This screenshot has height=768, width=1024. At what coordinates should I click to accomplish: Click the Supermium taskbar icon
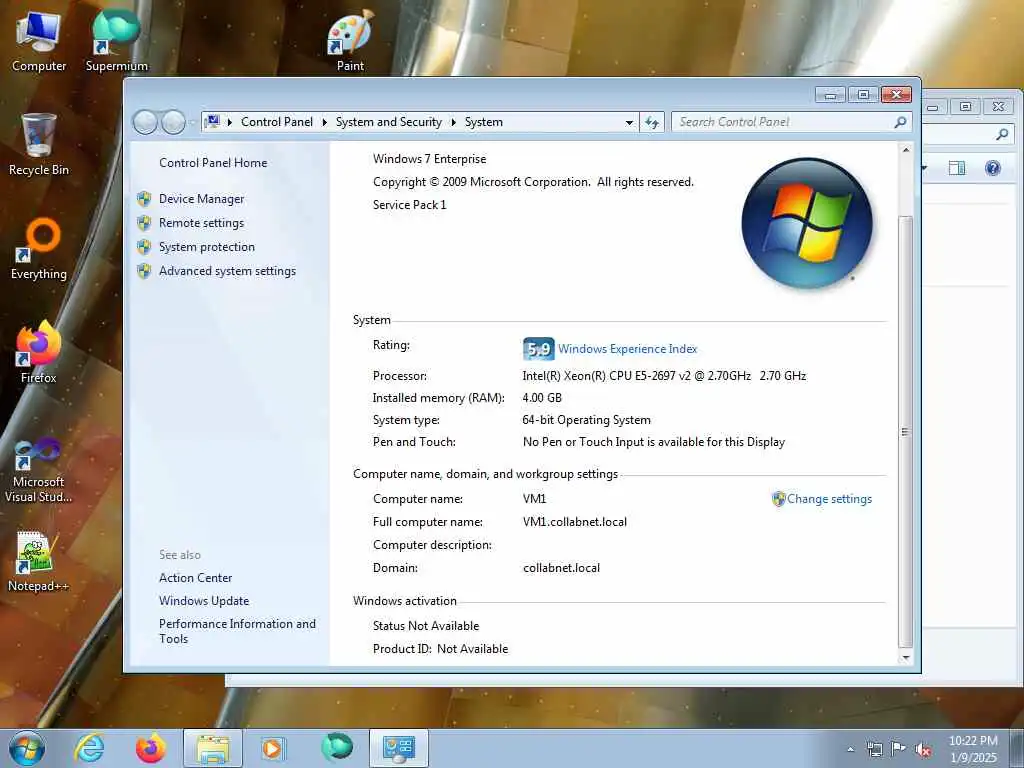[336, 748]
